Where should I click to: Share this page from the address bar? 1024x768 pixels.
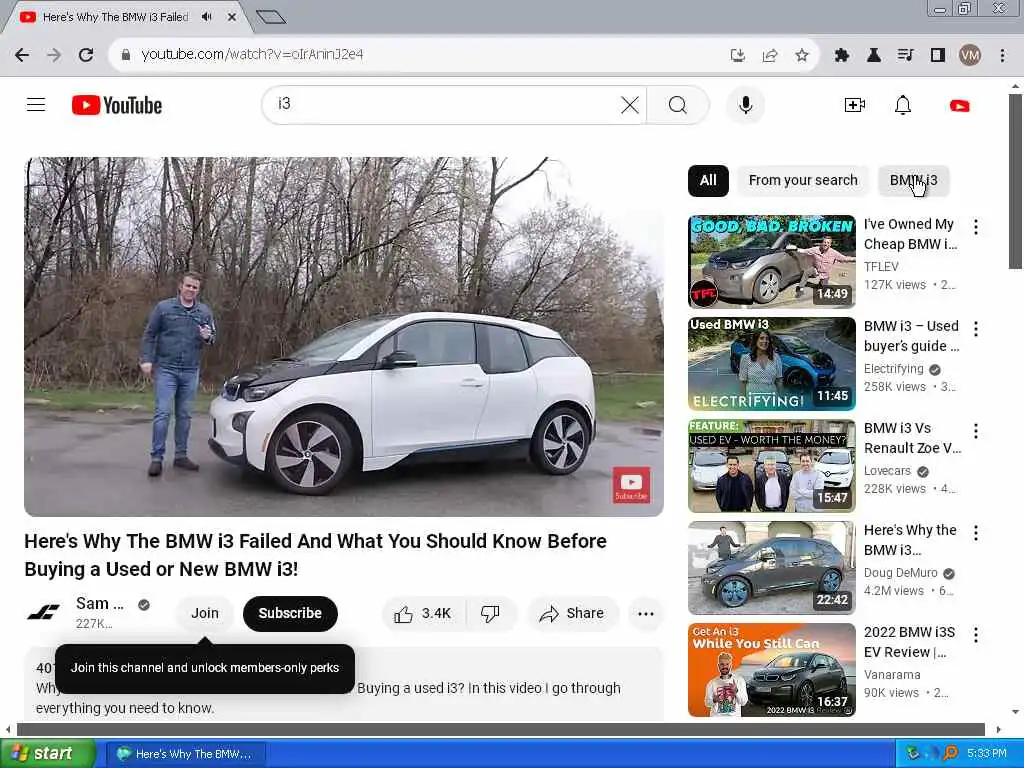coord(770,56)
